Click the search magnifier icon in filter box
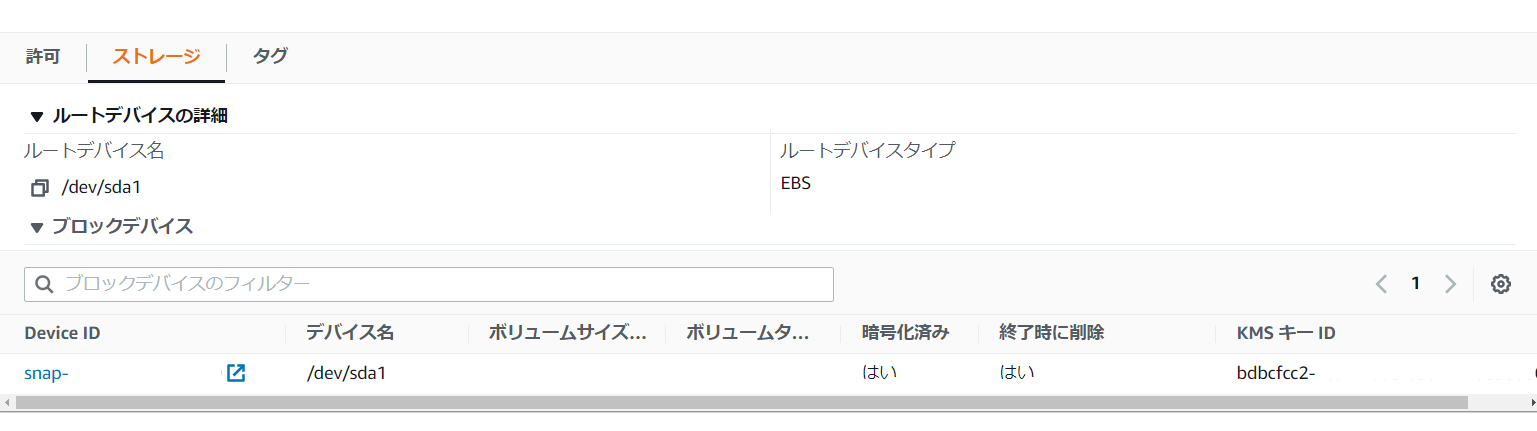 [x=44, y=284]
